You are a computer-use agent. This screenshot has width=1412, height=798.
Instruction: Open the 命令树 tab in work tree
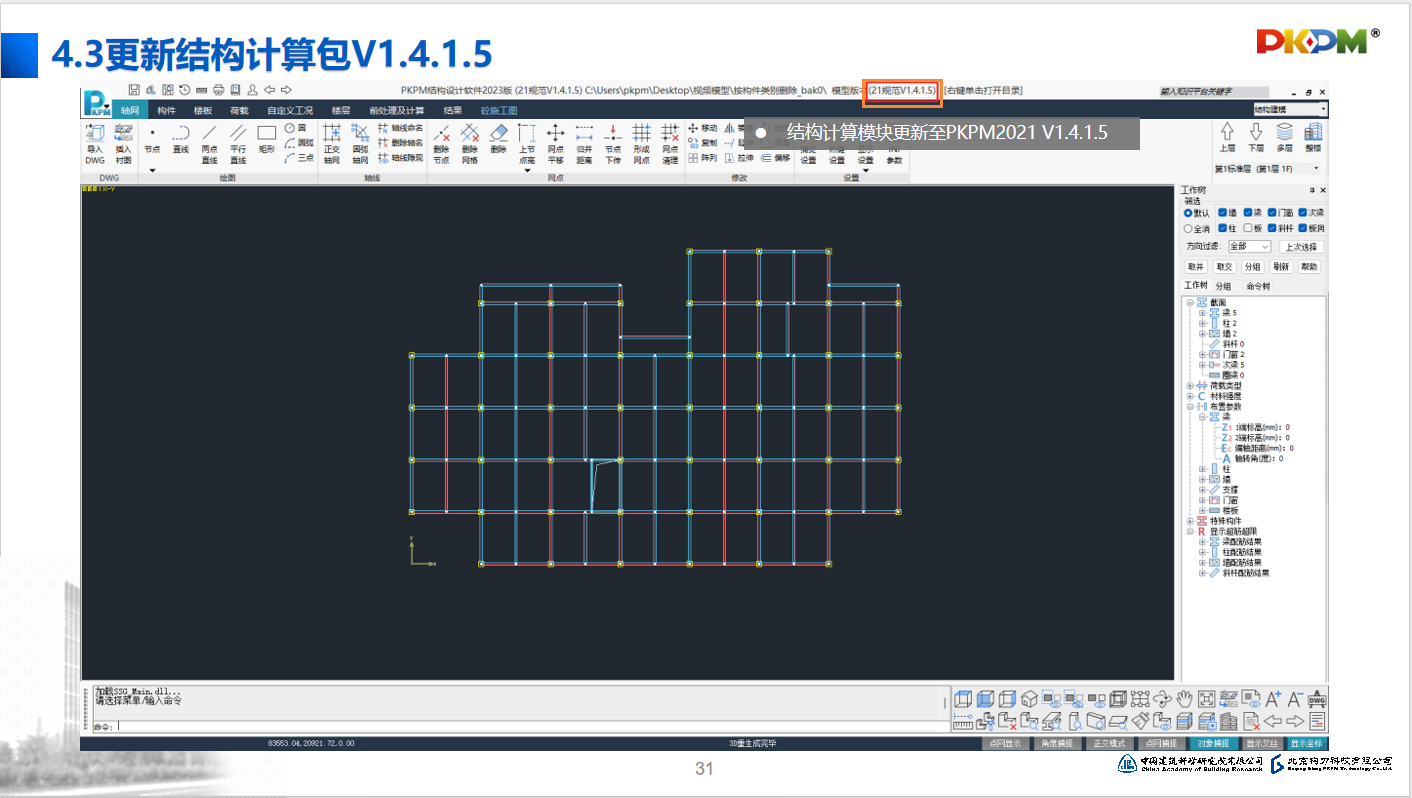pos(1258,286)
